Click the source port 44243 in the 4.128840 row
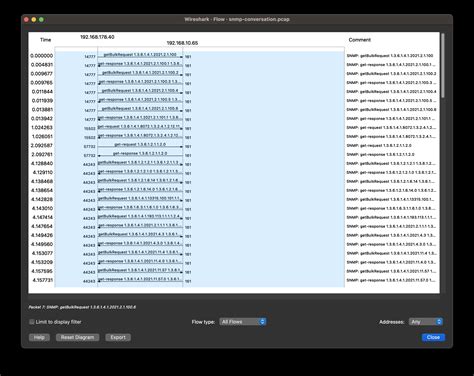 tap(89, 165)
